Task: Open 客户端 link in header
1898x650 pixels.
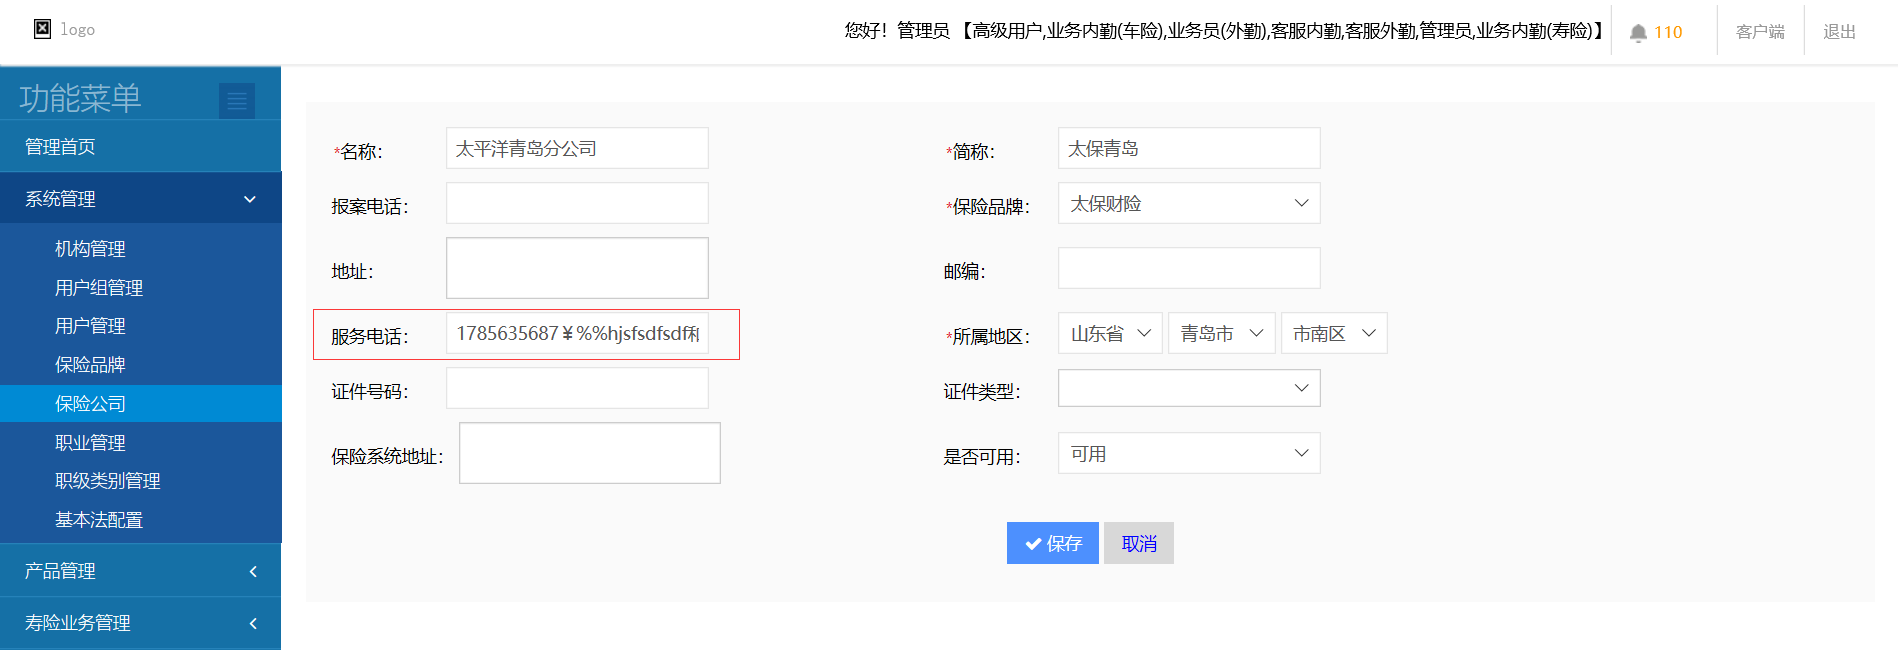Action: 1760,32
